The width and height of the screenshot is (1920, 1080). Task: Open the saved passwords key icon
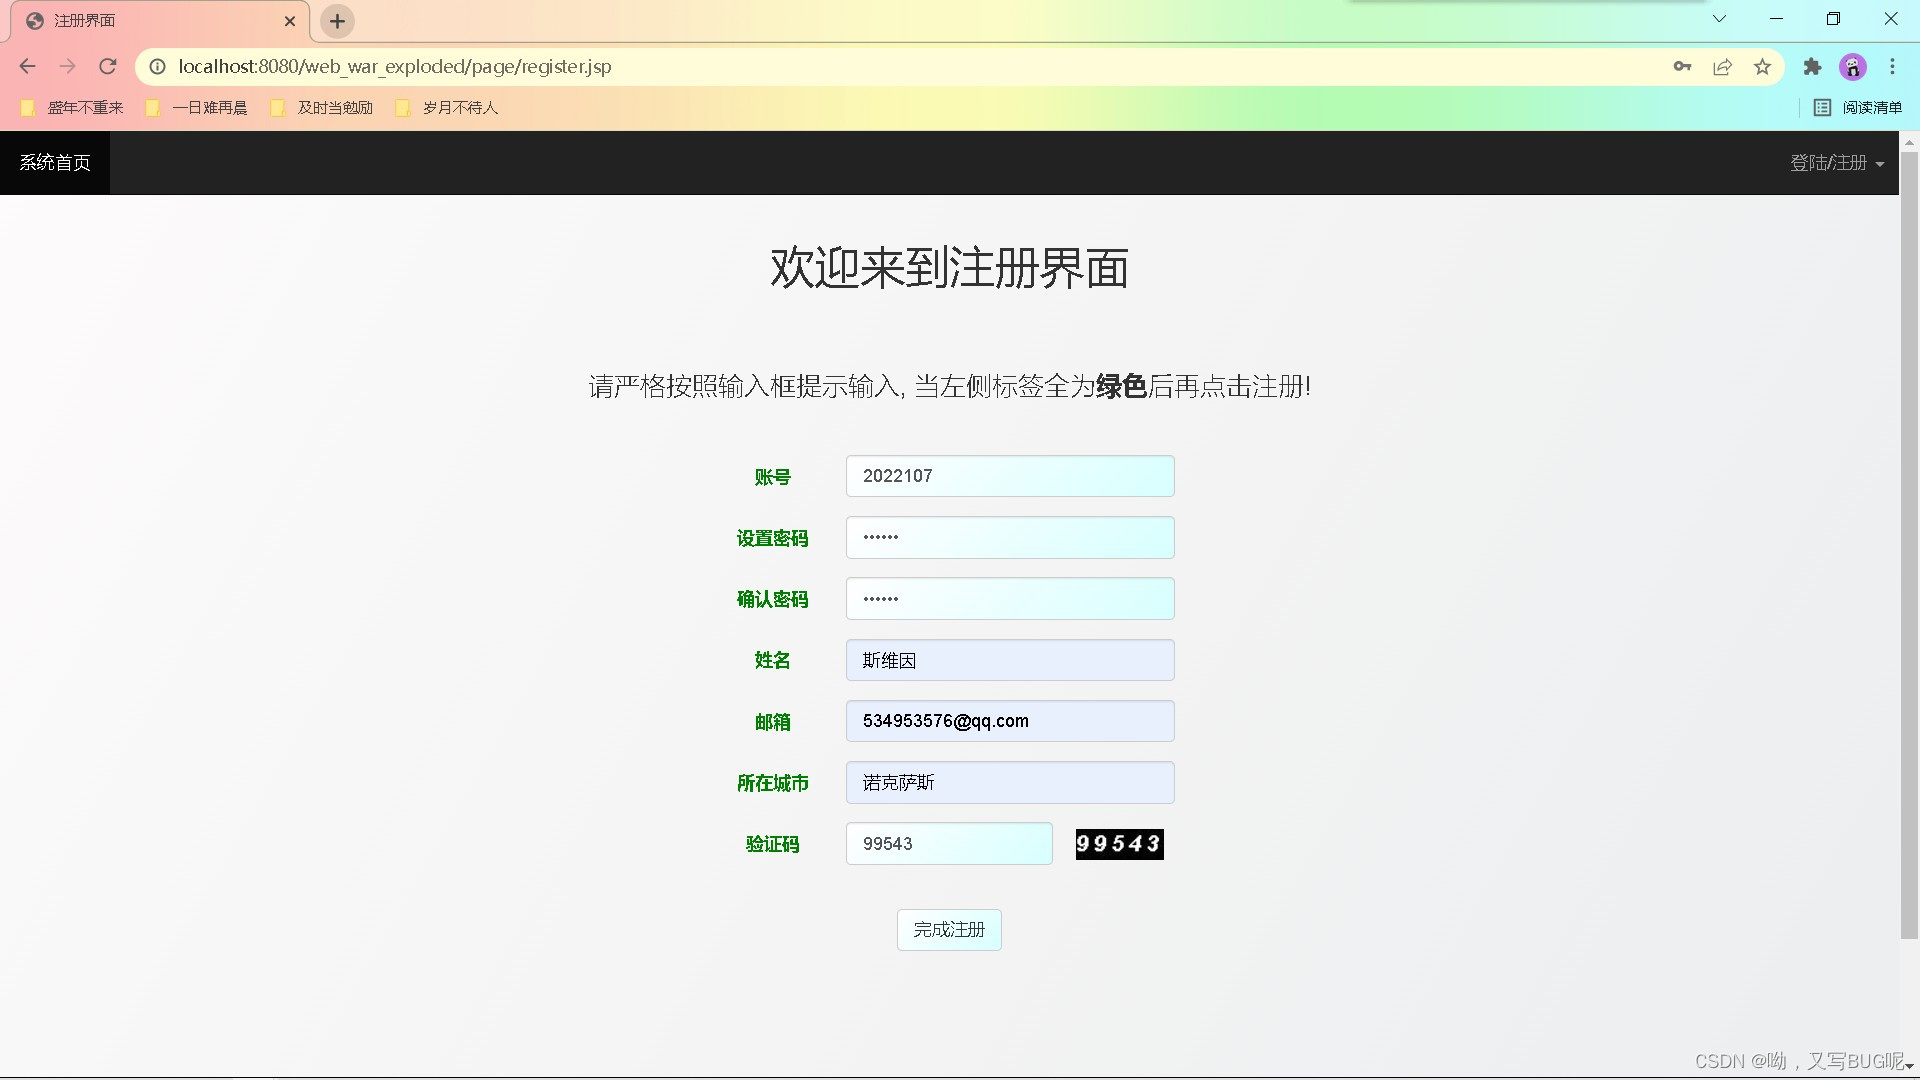(1682, 67)
